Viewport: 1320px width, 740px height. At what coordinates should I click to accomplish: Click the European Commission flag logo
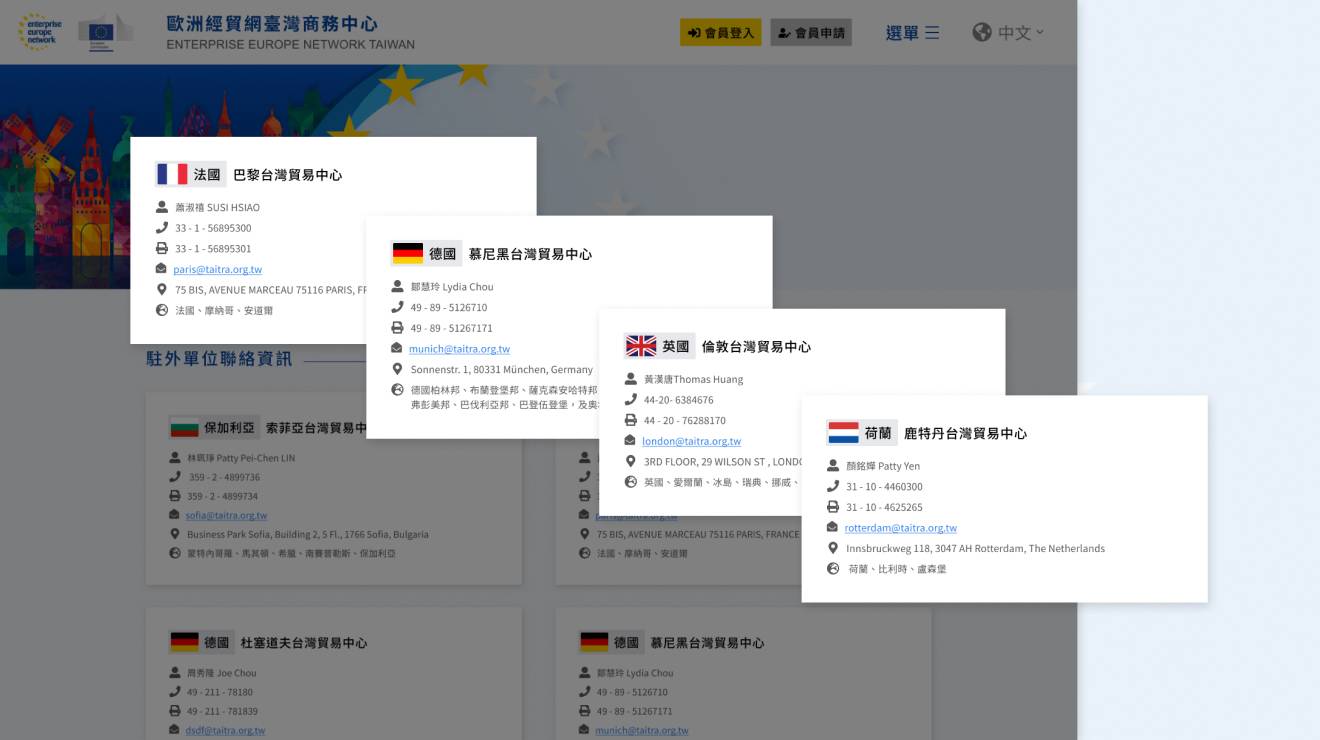click(105, 32)
